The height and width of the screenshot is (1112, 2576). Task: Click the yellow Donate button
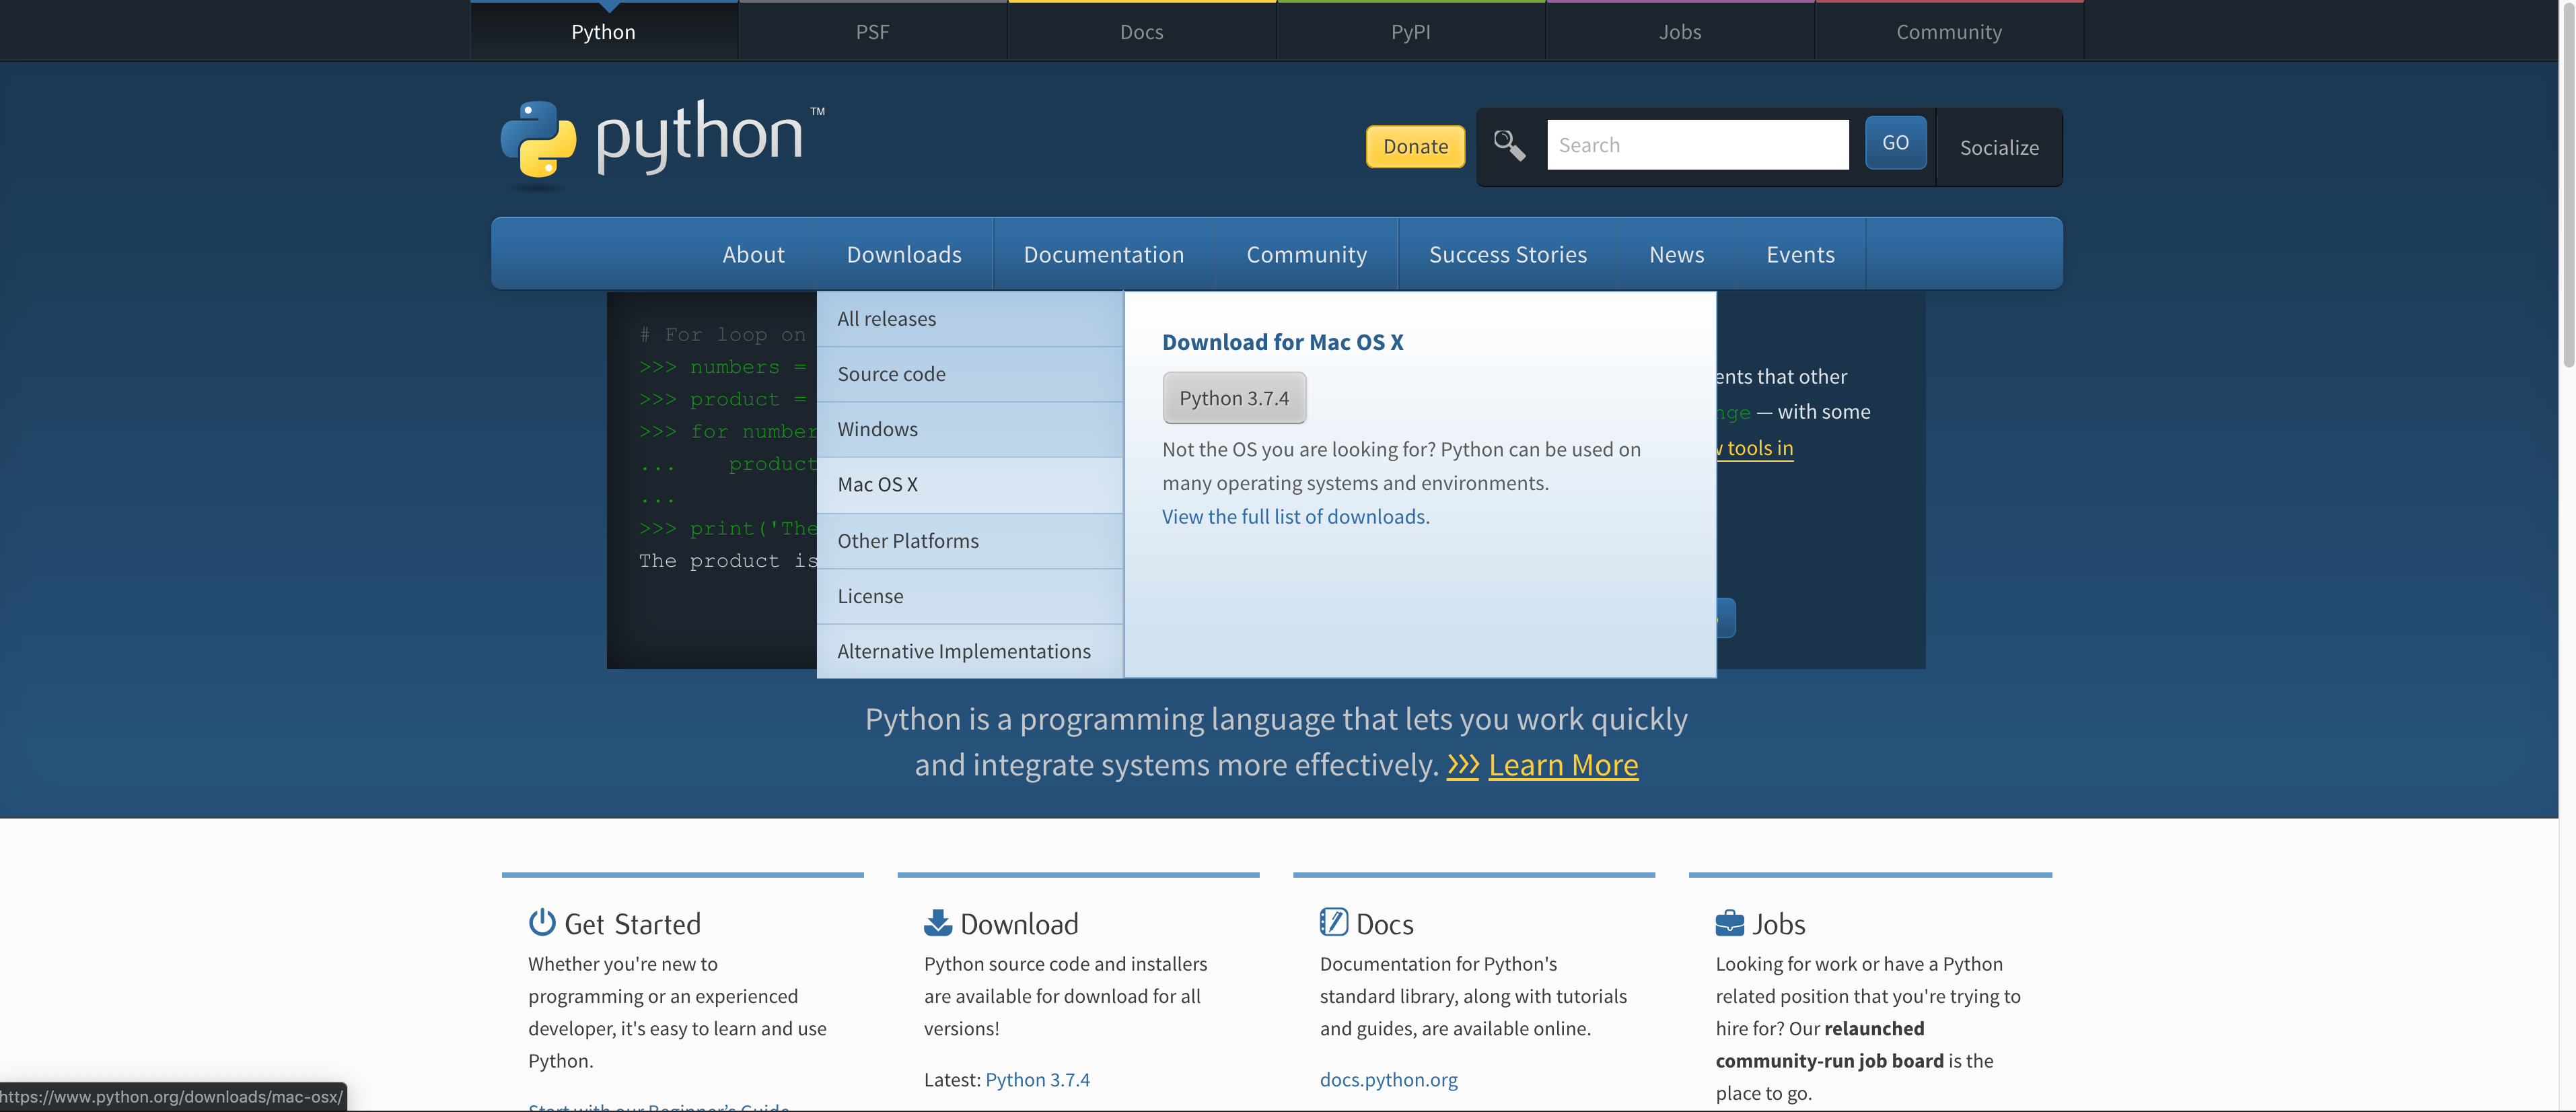(x=1414, y=146)
